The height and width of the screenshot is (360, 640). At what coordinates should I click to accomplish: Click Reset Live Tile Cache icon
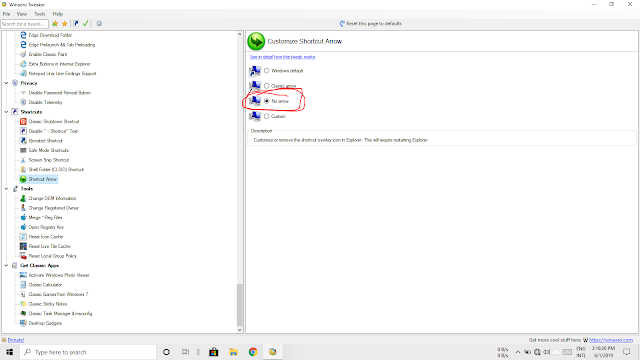pyautogui.click(x=23, y=246)
